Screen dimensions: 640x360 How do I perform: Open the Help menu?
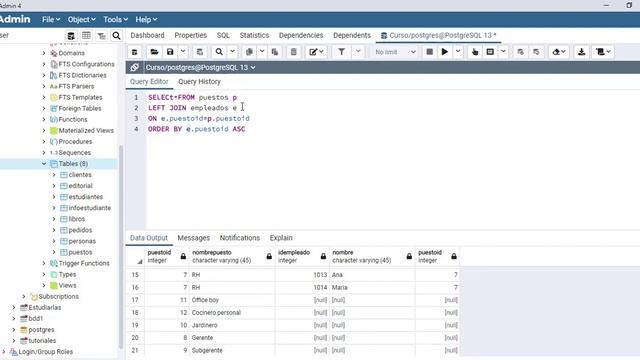click(146, 19)
